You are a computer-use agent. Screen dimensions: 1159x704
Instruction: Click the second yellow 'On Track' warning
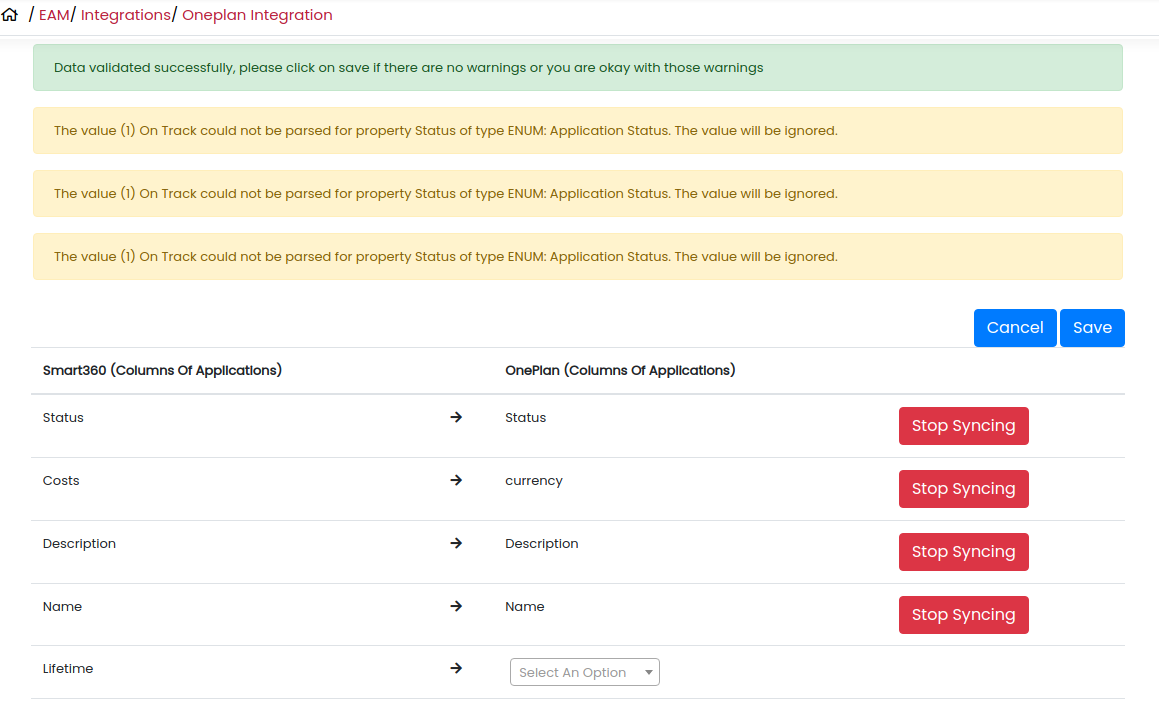point(577,193)
